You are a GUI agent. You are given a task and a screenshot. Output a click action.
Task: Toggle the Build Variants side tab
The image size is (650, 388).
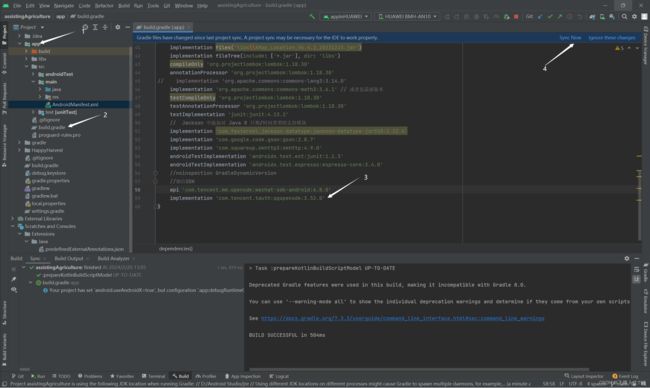4,350
